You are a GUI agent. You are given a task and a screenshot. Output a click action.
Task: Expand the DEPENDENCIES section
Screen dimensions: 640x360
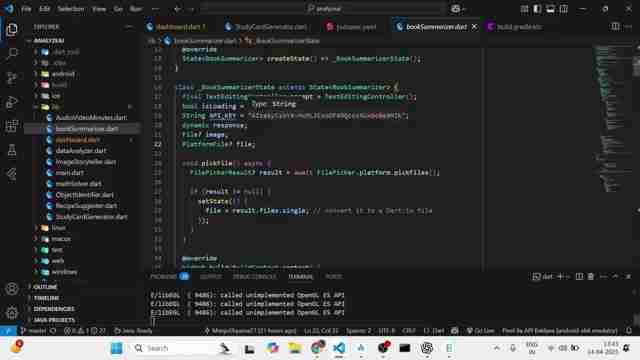[53, 309]
